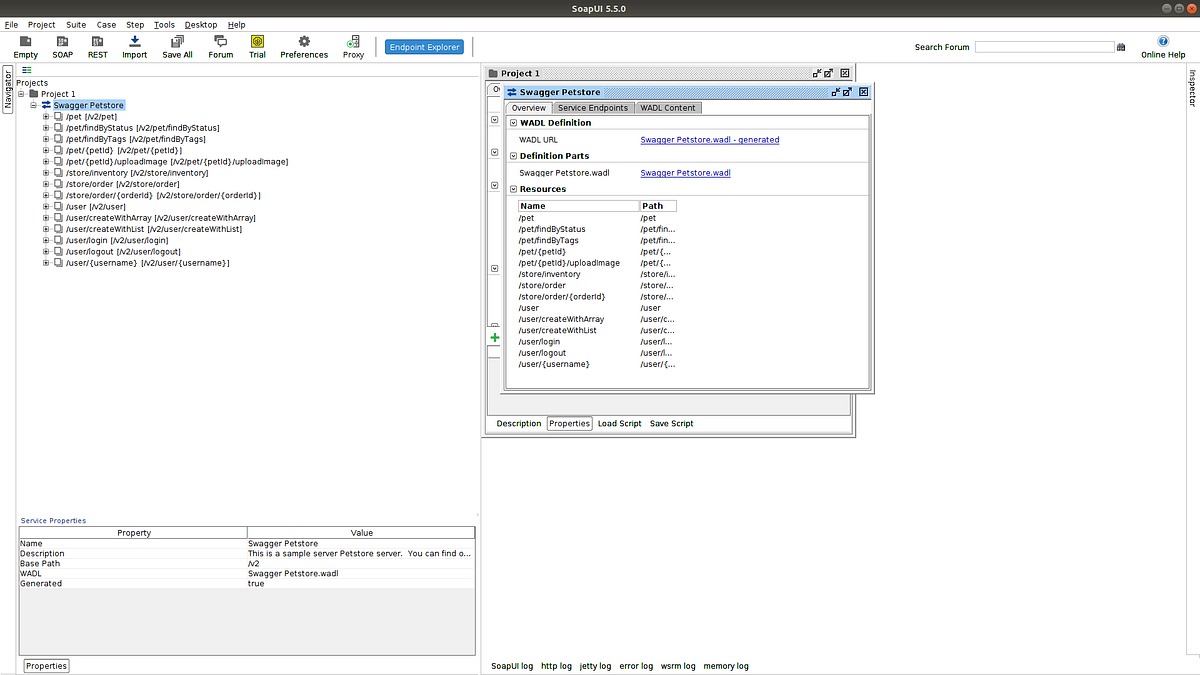The image size is (1200, 675).
Task: Switch to the Service Endpoints tab
Action: [593, 107]
